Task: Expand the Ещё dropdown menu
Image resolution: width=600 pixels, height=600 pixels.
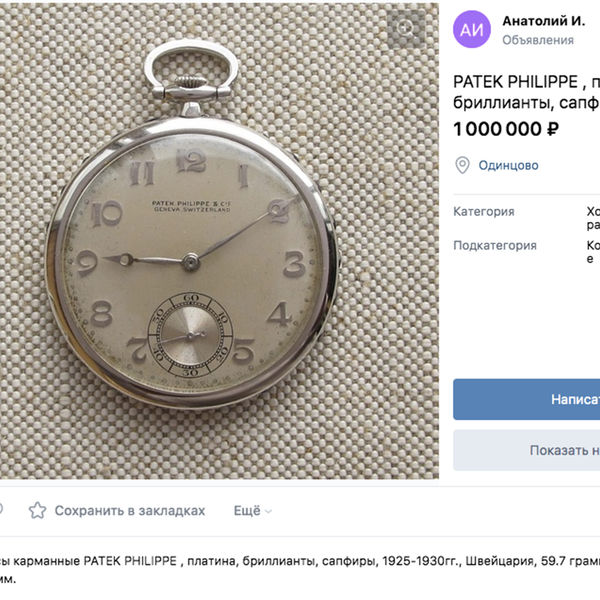Action: coord(253,510)
